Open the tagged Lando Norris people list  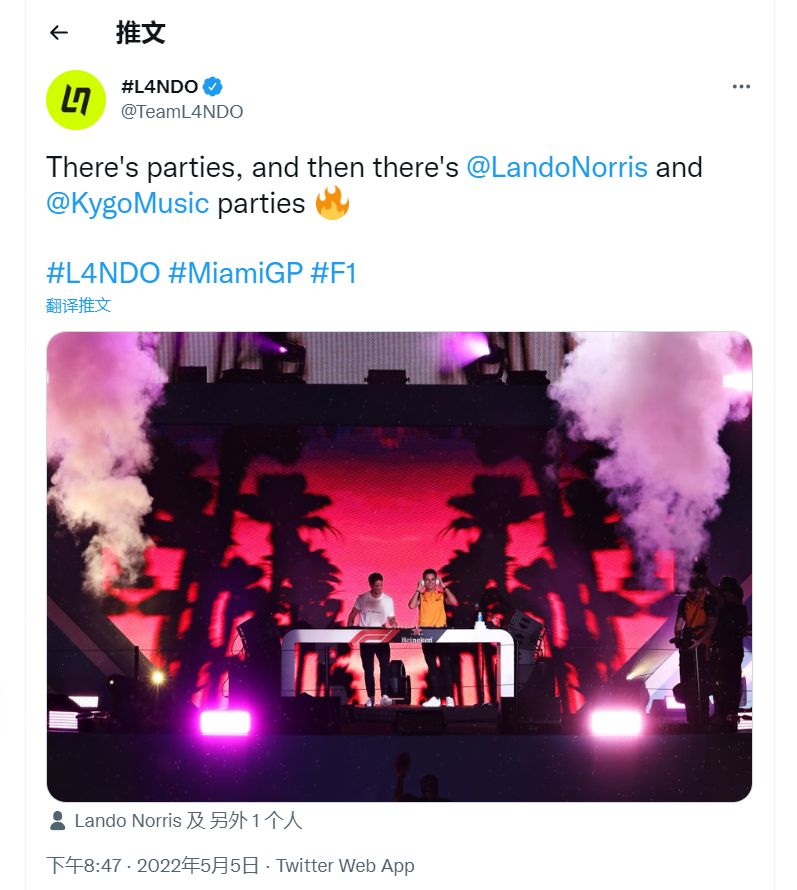tap(188, 821)
